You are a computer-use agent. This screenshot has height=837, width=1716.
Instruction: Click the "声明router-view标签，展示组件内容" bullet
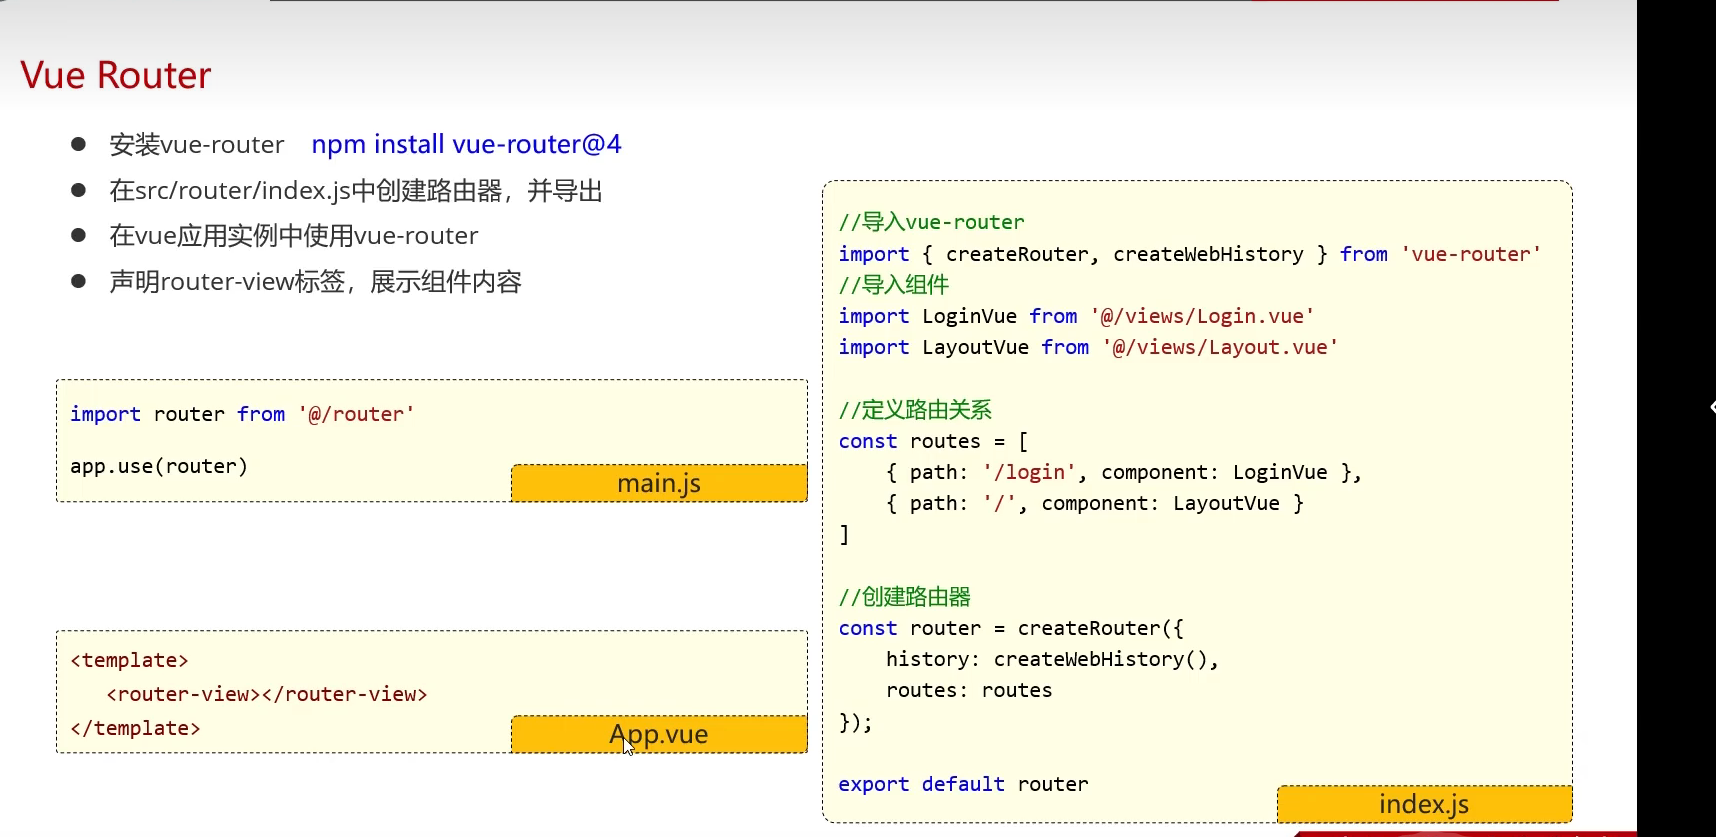tap(316, 282)
